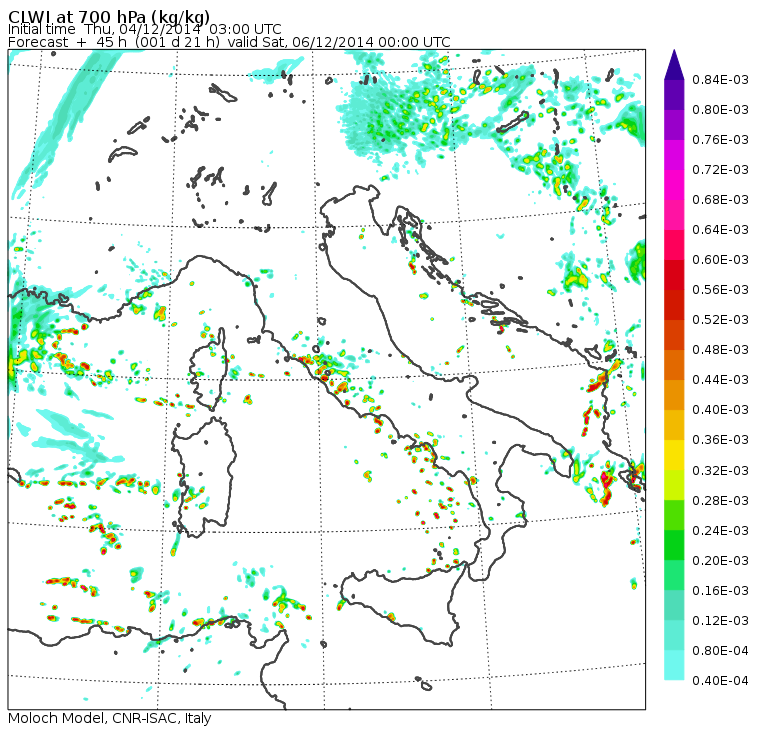Click the yellow colorbar segment above 0.32E-03
The width and height of the screenshot is (760, 731).
tap(674, 455)
